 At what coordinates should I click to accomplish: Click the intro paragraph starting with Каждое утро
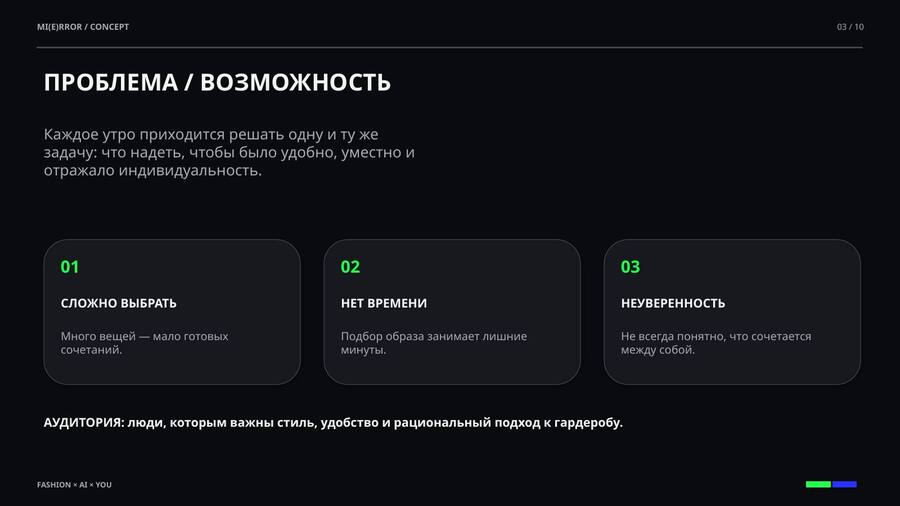[x=229, y=152]
